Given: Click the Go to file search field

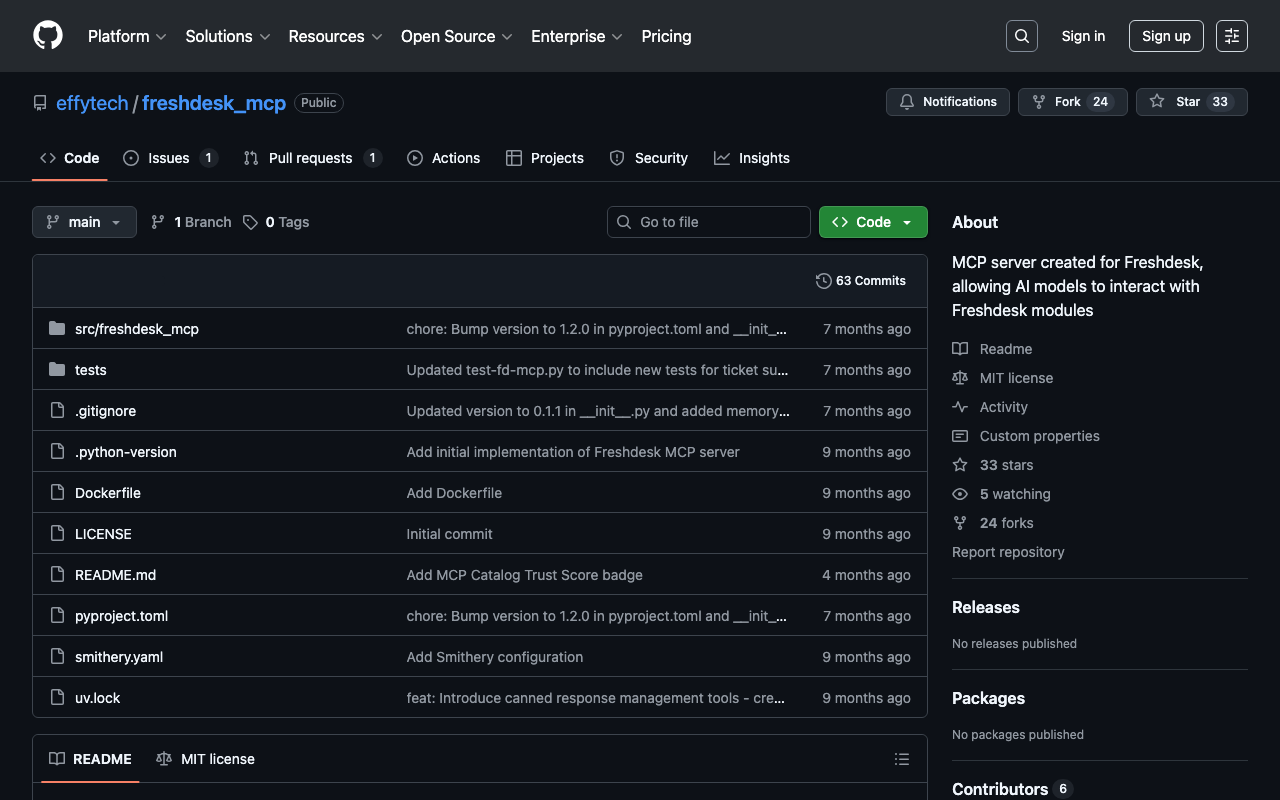Looking at the screenshot, I should pos(709,222).
